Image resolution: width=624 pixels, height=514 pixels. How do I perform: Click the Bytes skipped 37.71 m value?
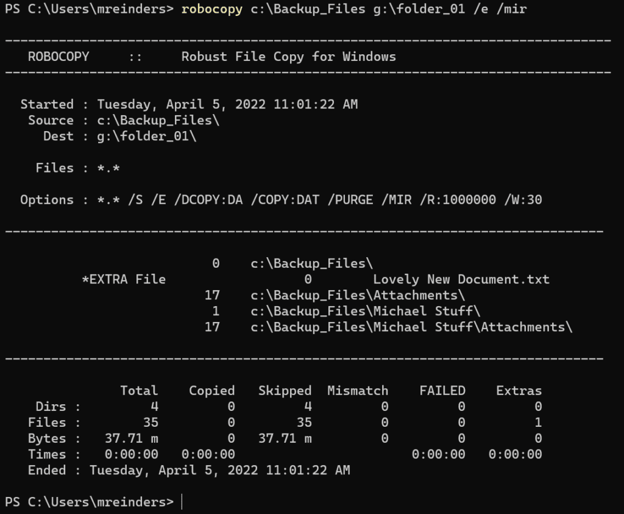tap(285, 438)
